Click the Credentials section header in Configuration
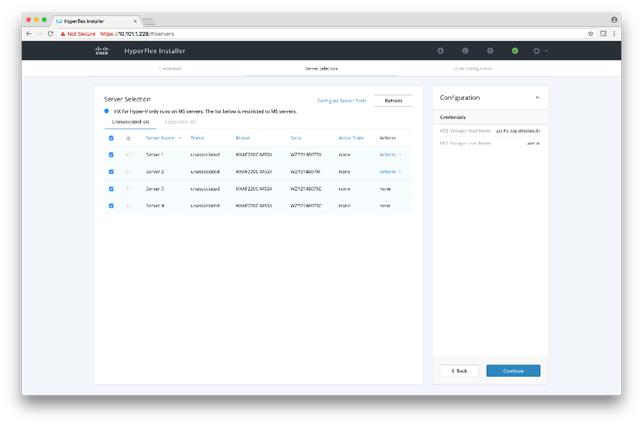Image resolution: width=643 pixels, height=426 pixels. pos(490,117)
